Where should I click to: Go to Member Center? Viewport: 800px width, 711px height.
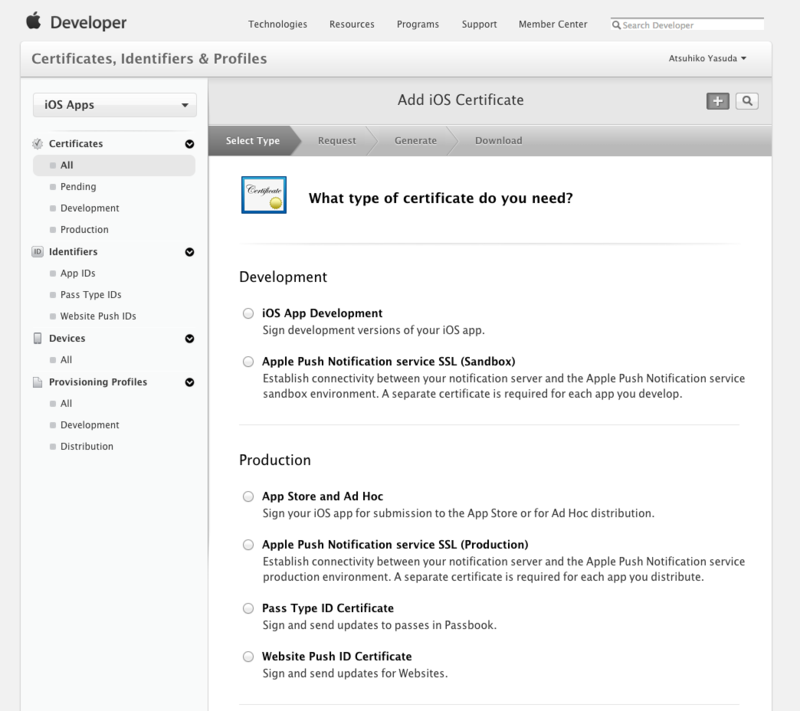pos(553,24)
